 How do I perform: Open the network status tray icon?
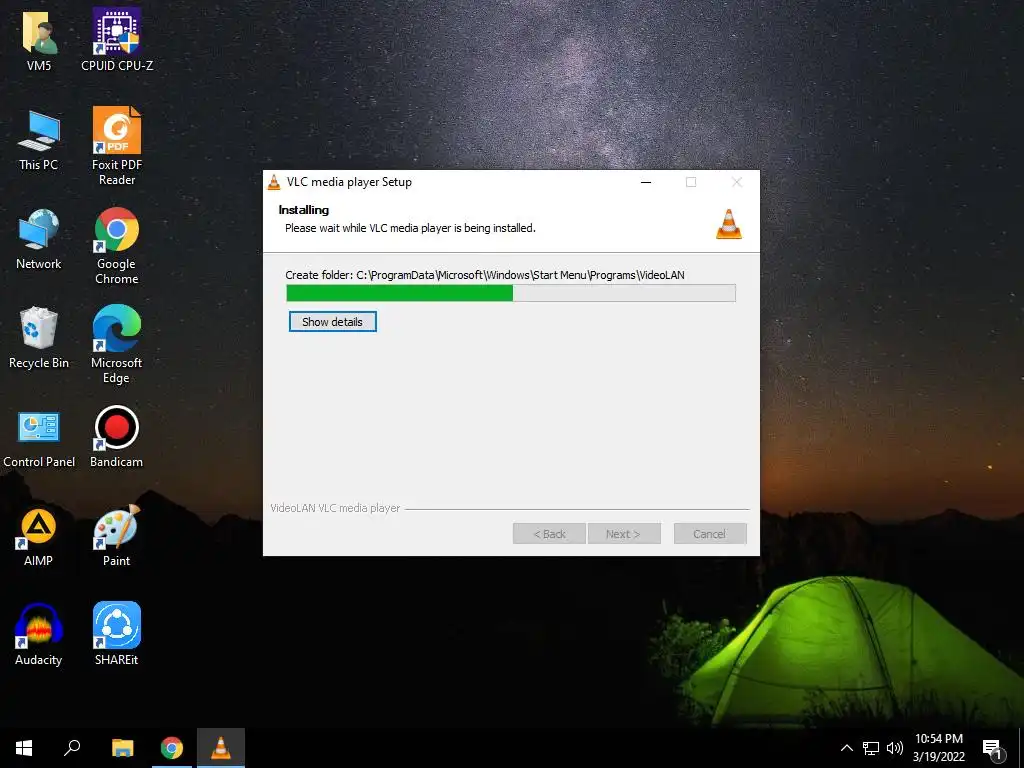coord(871,748)
